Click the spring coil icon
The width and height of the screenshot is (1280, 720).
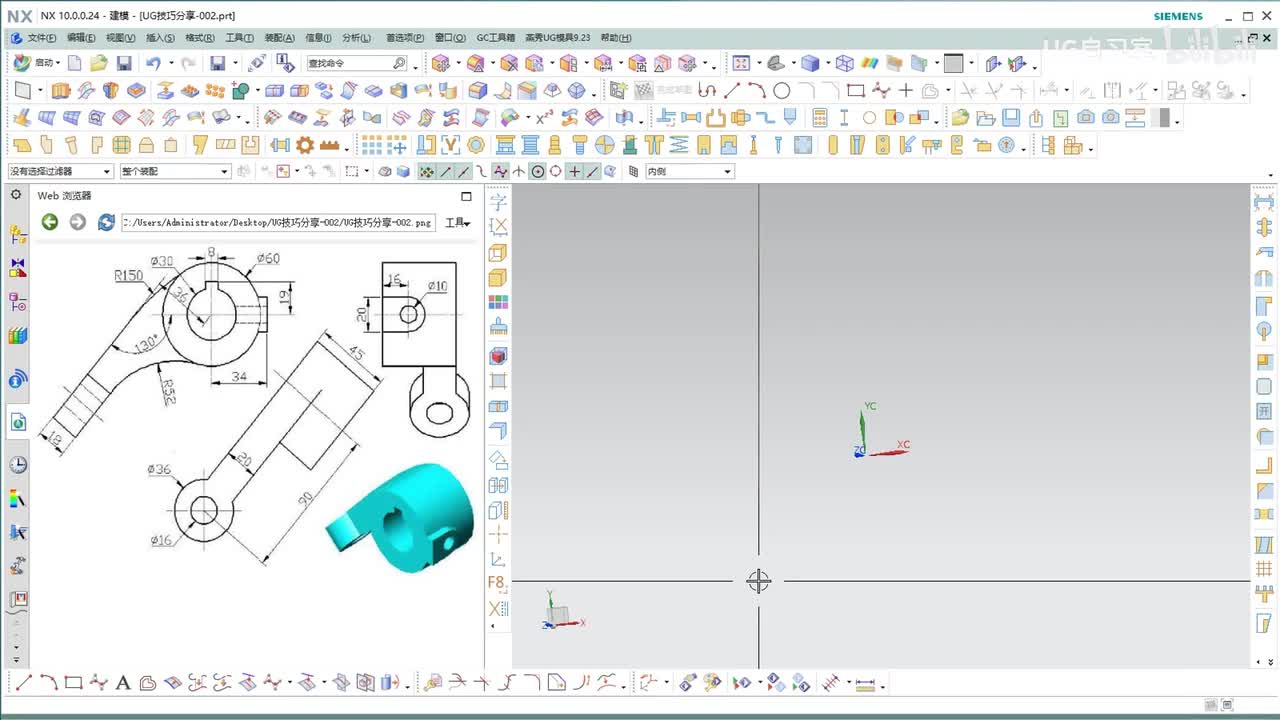(x=679, y=145)
